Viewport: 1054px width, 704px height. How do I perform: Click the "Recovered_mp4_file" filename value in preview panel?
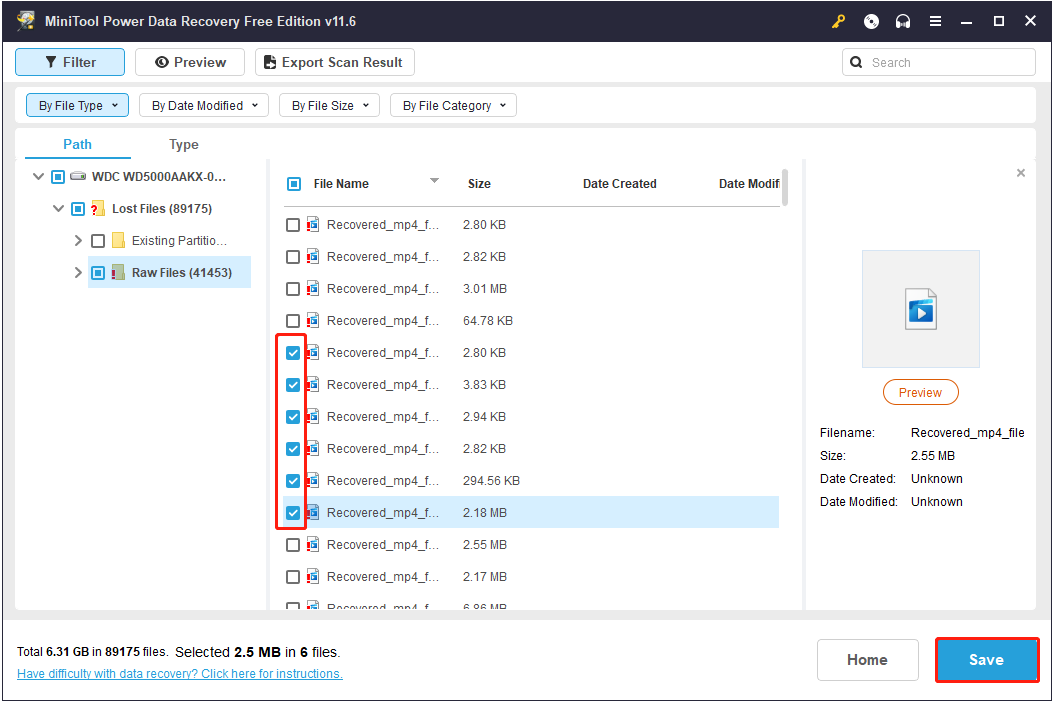(x=967, y=433)
